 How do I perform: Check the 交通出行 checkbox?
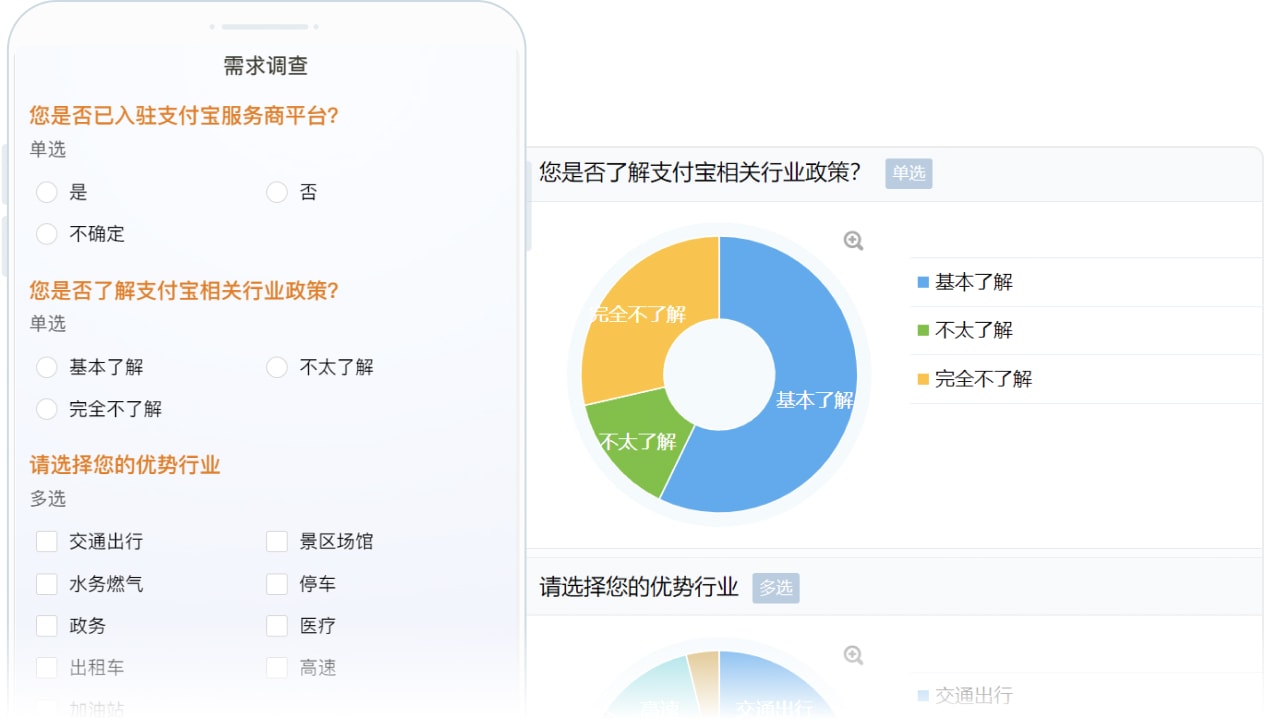tap(47, 541)
